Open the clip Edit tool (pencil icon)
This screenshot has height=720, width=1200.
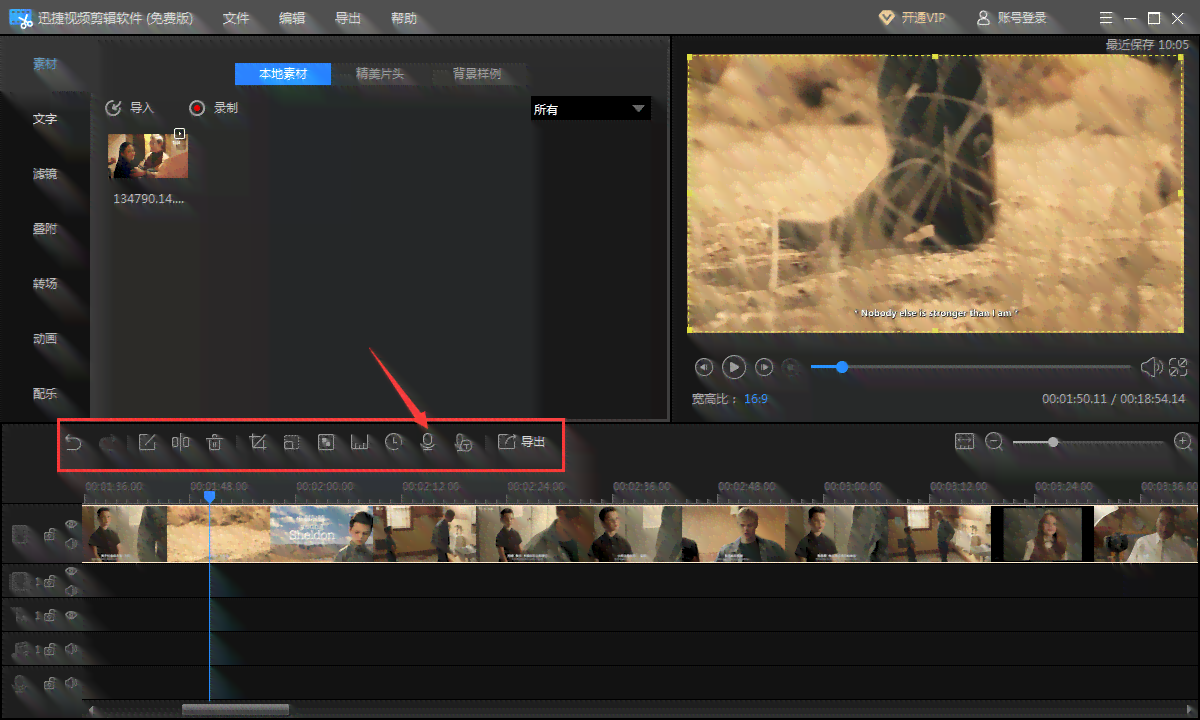tap(147, 442)
